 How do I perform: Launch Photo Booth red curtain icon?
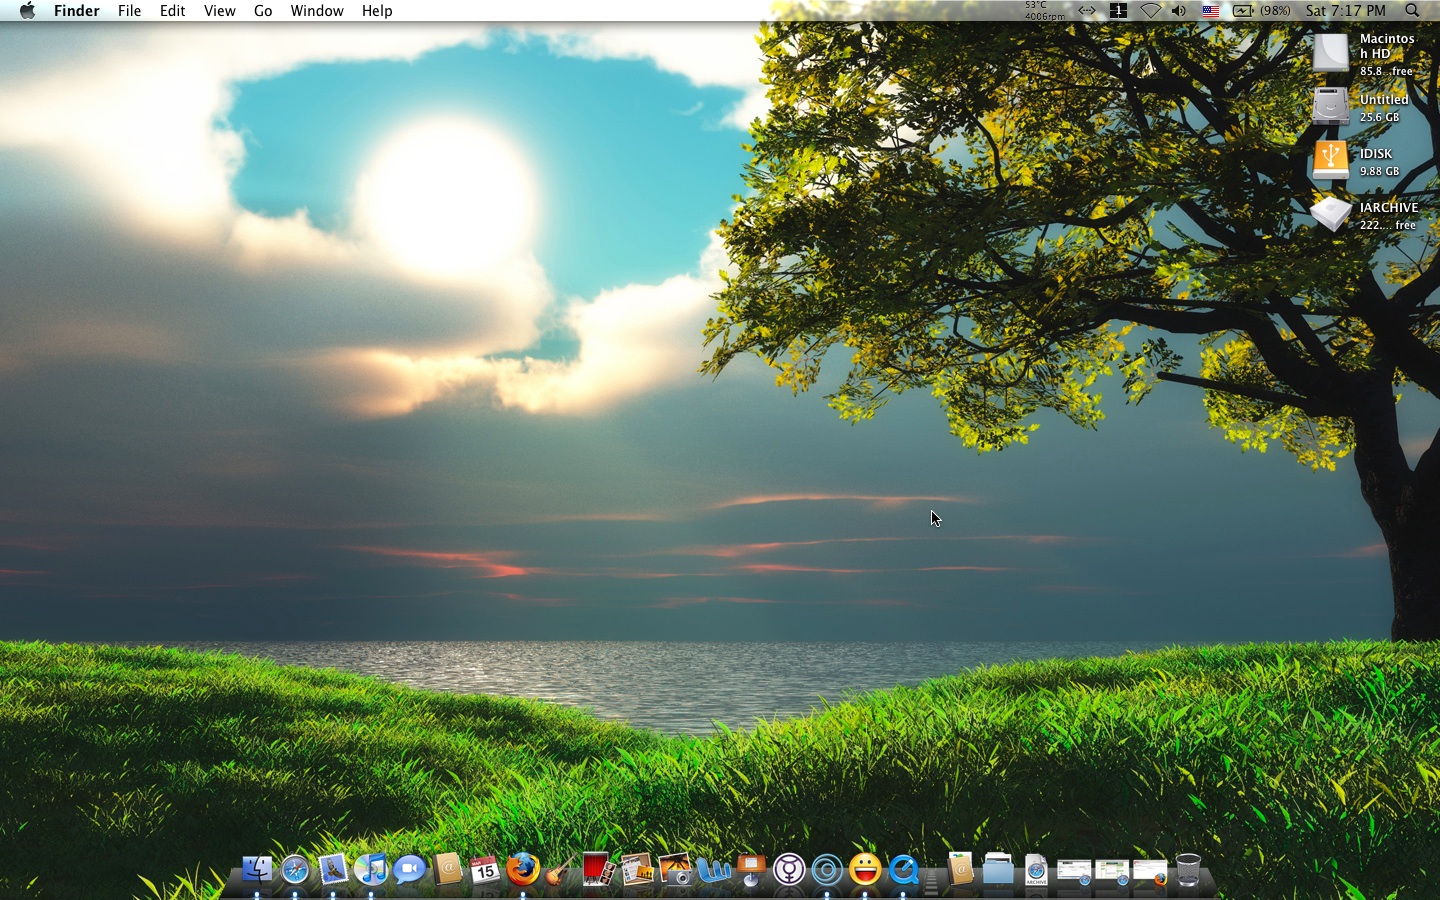(599, 869)
